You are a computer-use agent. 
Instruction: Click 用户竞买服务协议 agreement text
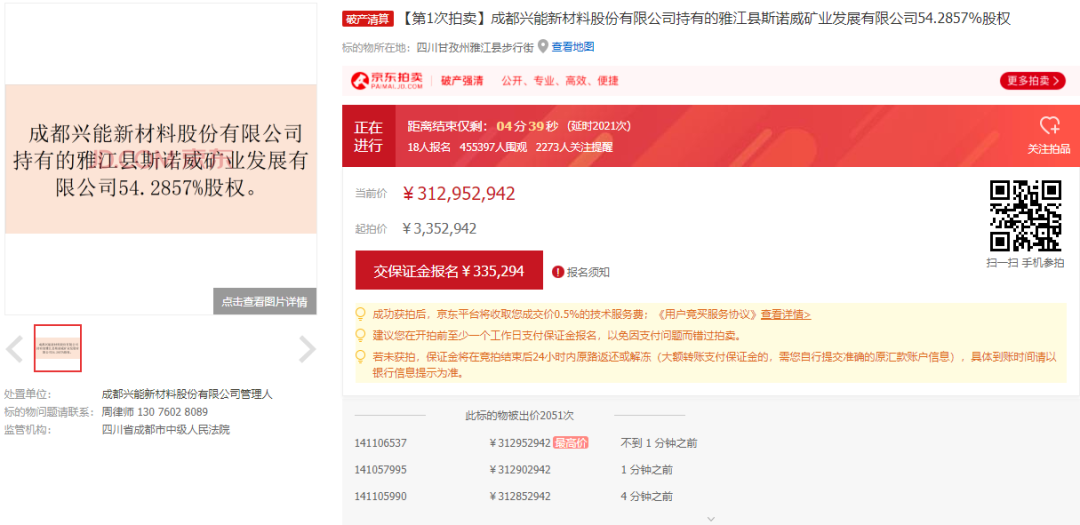click(708, 314)
